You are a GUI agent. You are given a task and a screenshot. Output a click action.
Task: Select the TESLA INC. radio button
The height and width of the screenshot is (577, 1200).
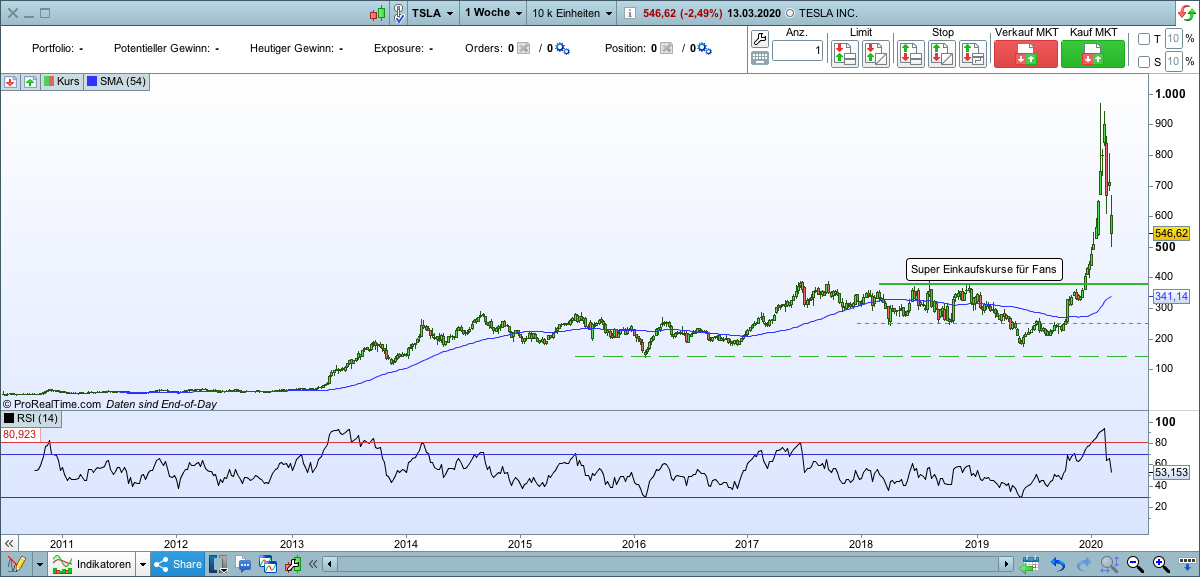pyautogui.click(x=789, y=13)
